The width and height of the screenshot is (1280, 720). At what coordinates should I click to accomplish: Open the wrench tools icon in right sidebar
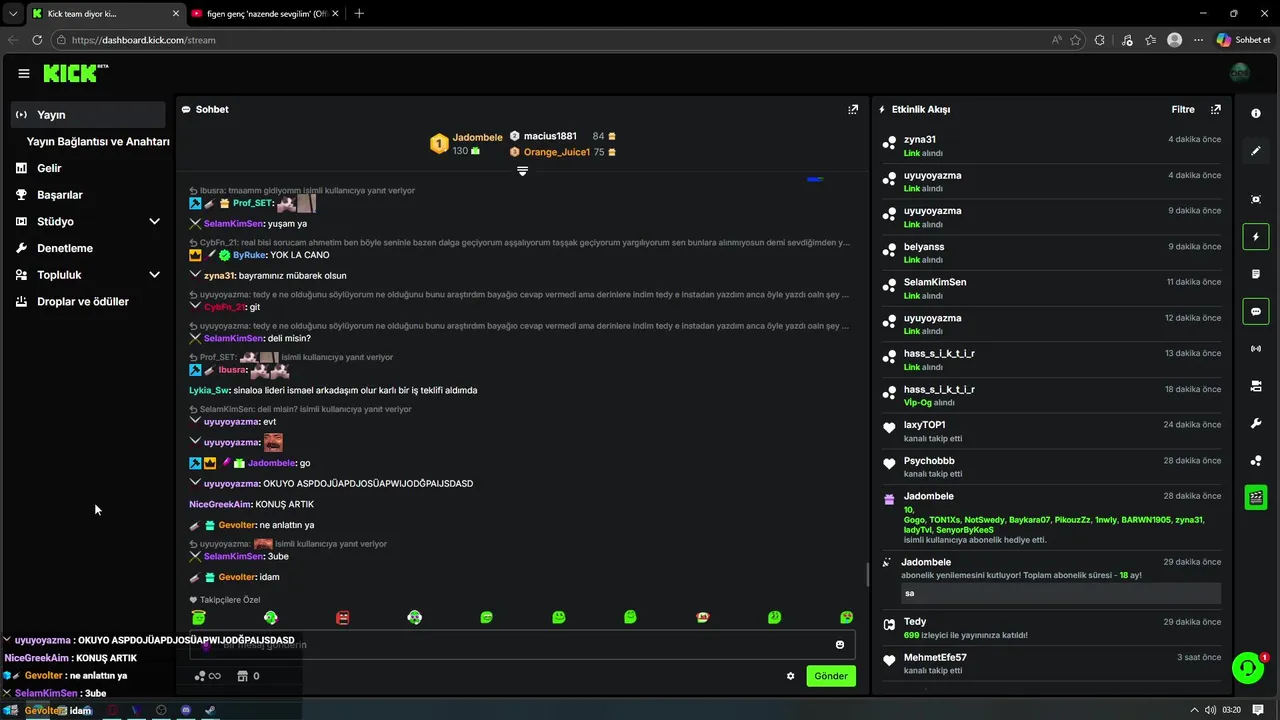[1256, 423]
